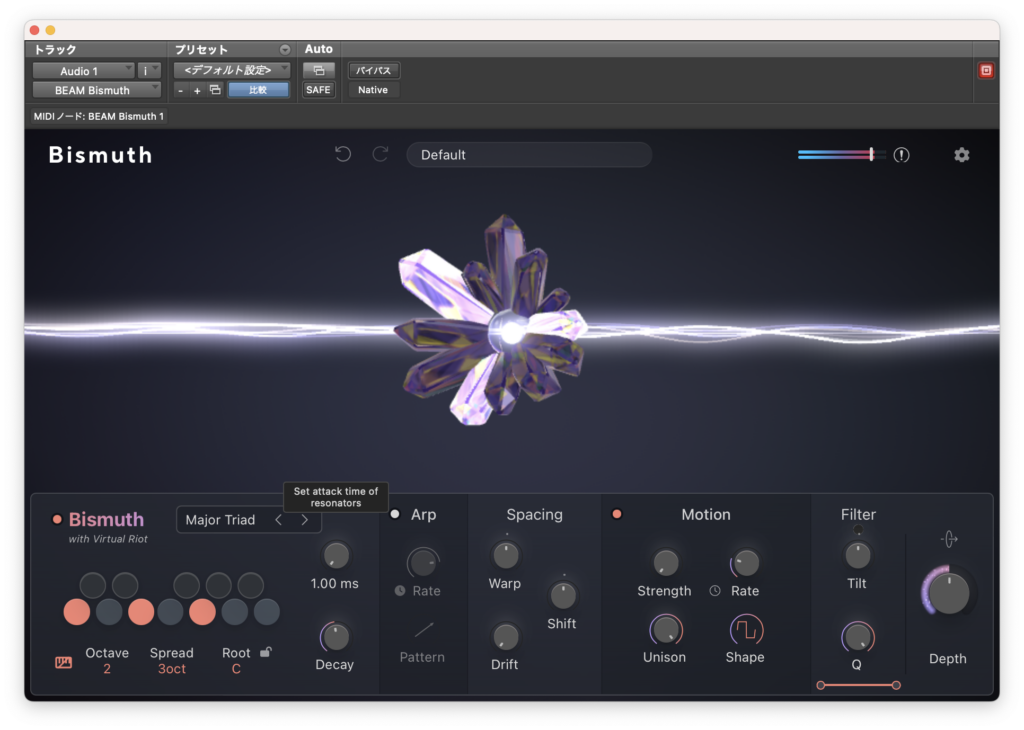Screen dimensions: 1024x730
Task: Toggle the D note key, second lower-row circle
Action: pyautogui.click(x=109, y=612)
